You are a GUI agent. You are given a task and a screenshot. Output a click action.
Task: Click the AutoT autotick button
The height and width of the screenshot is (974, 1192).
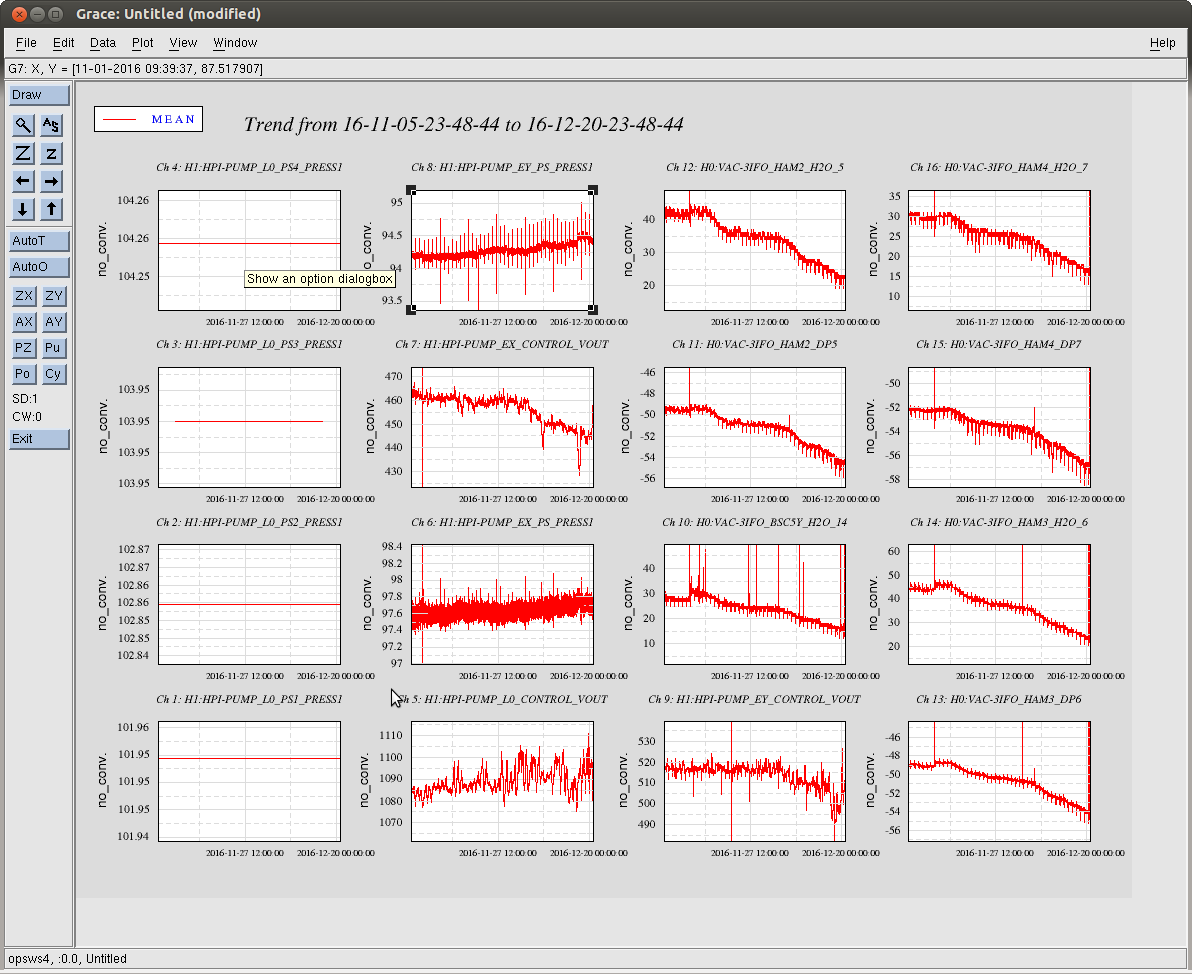[40, 241]
